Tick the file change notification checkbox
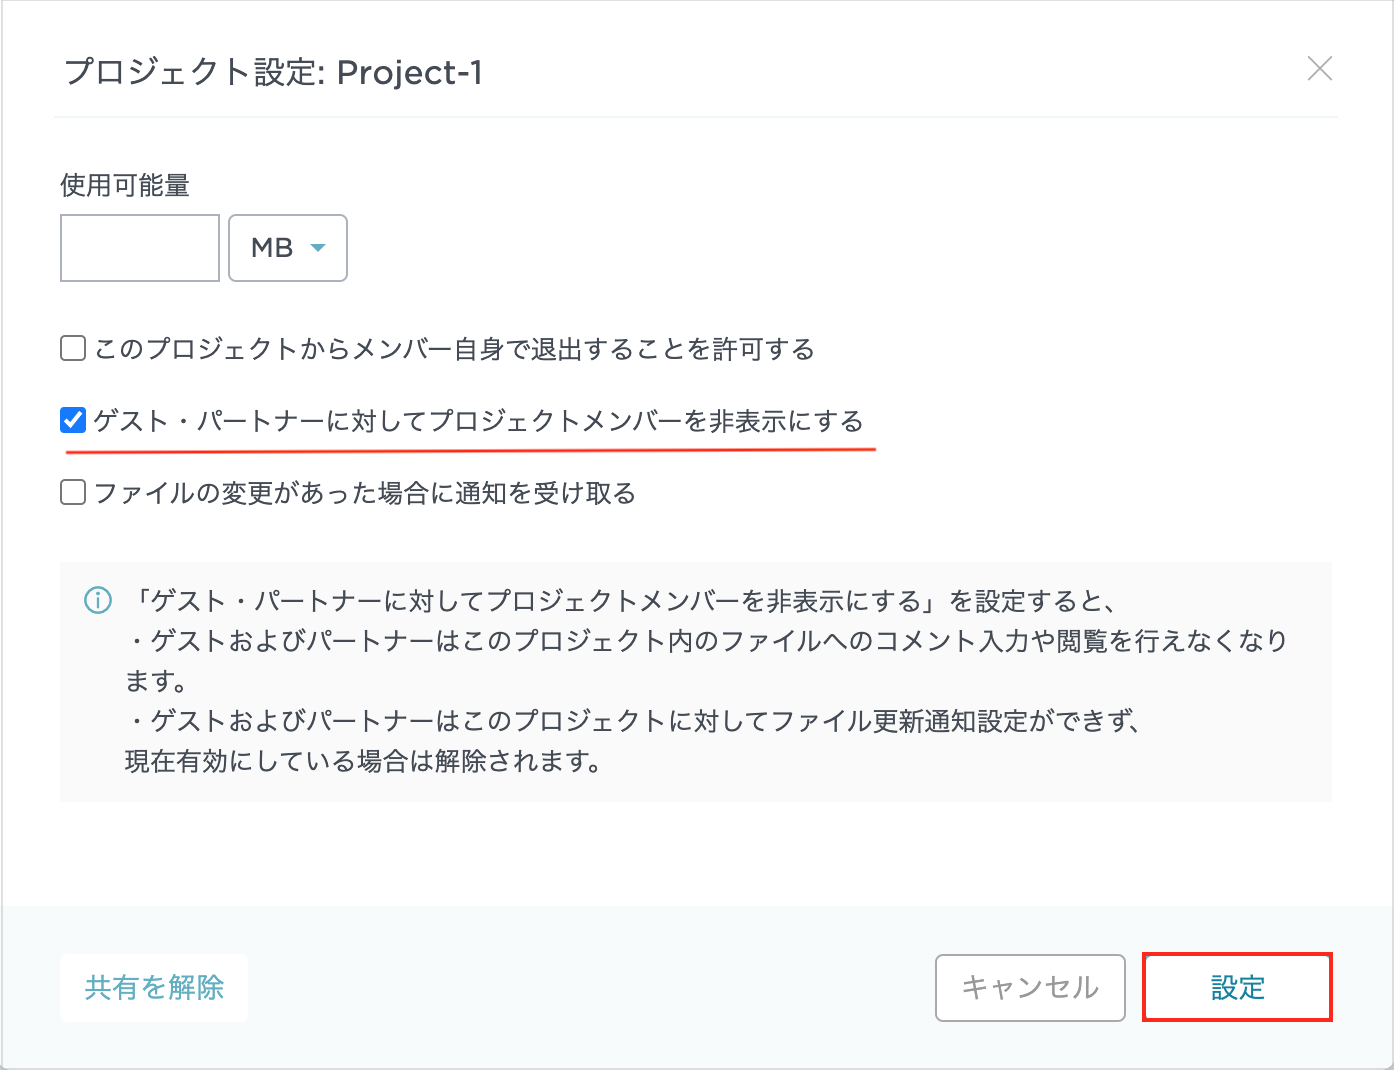The image size is (1394, 1070). coord(73,493)
